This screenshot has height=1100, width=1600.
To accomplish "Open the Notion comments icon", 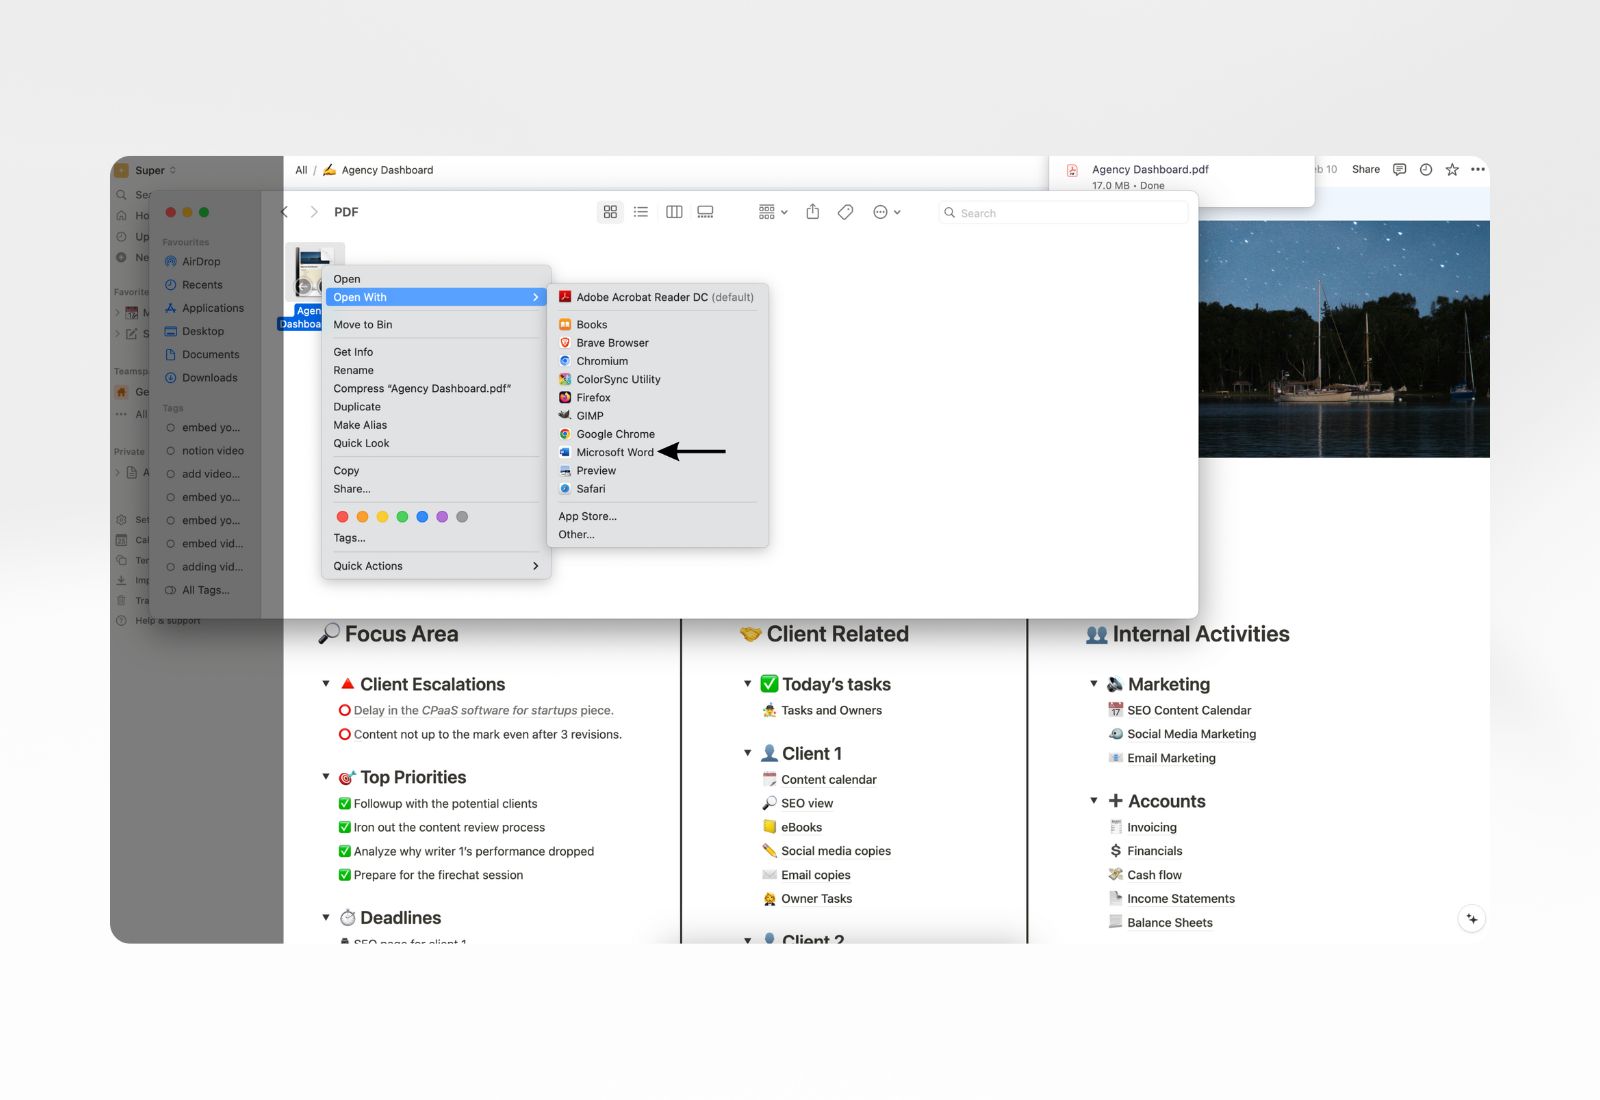I will coord(1399,169).
